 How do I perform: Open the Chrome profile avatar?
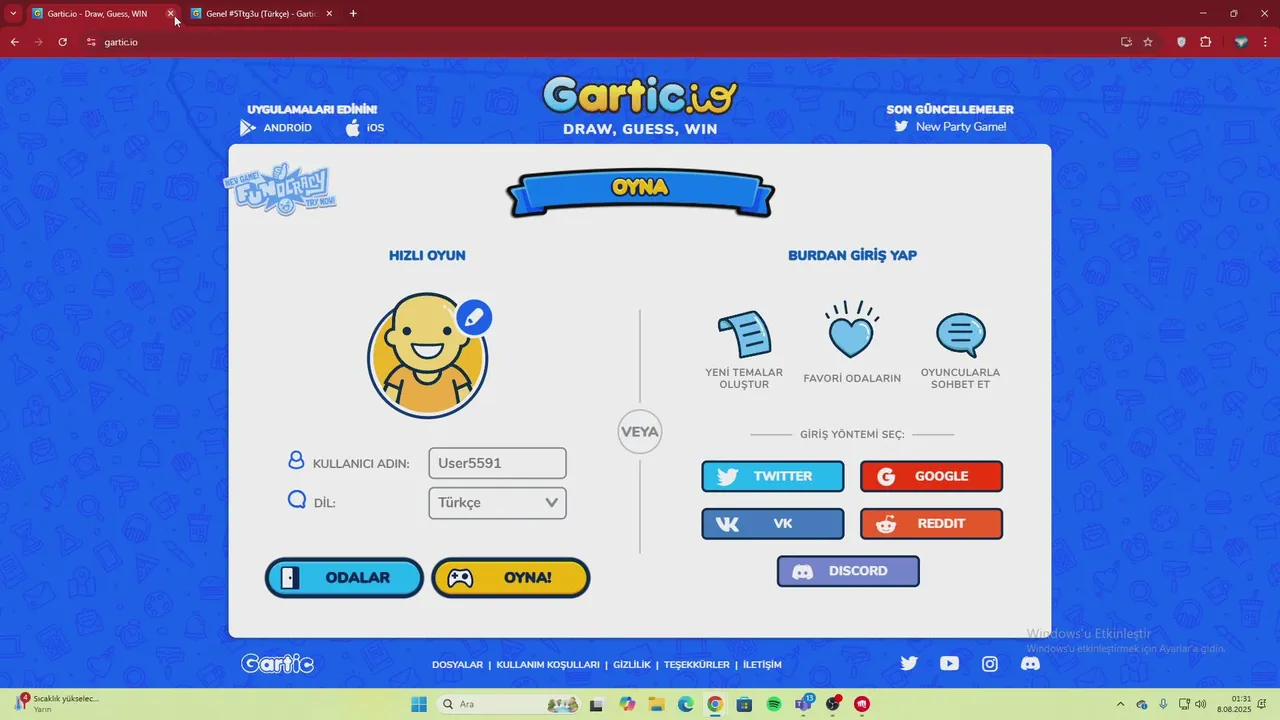[1241, 42]
